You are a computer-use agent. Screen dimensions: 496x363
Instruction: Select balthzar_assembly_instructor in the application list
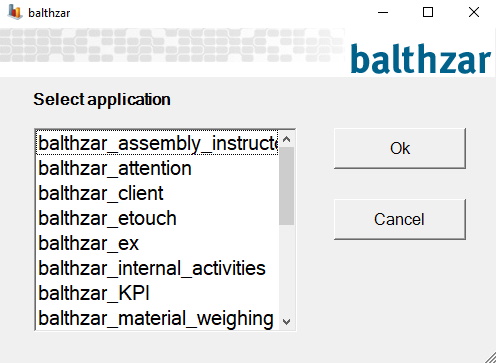157,143
